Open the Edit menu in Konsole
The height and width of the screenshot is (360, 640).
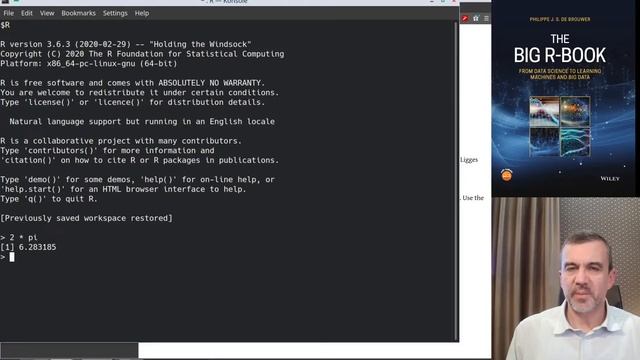click(27, 13)
